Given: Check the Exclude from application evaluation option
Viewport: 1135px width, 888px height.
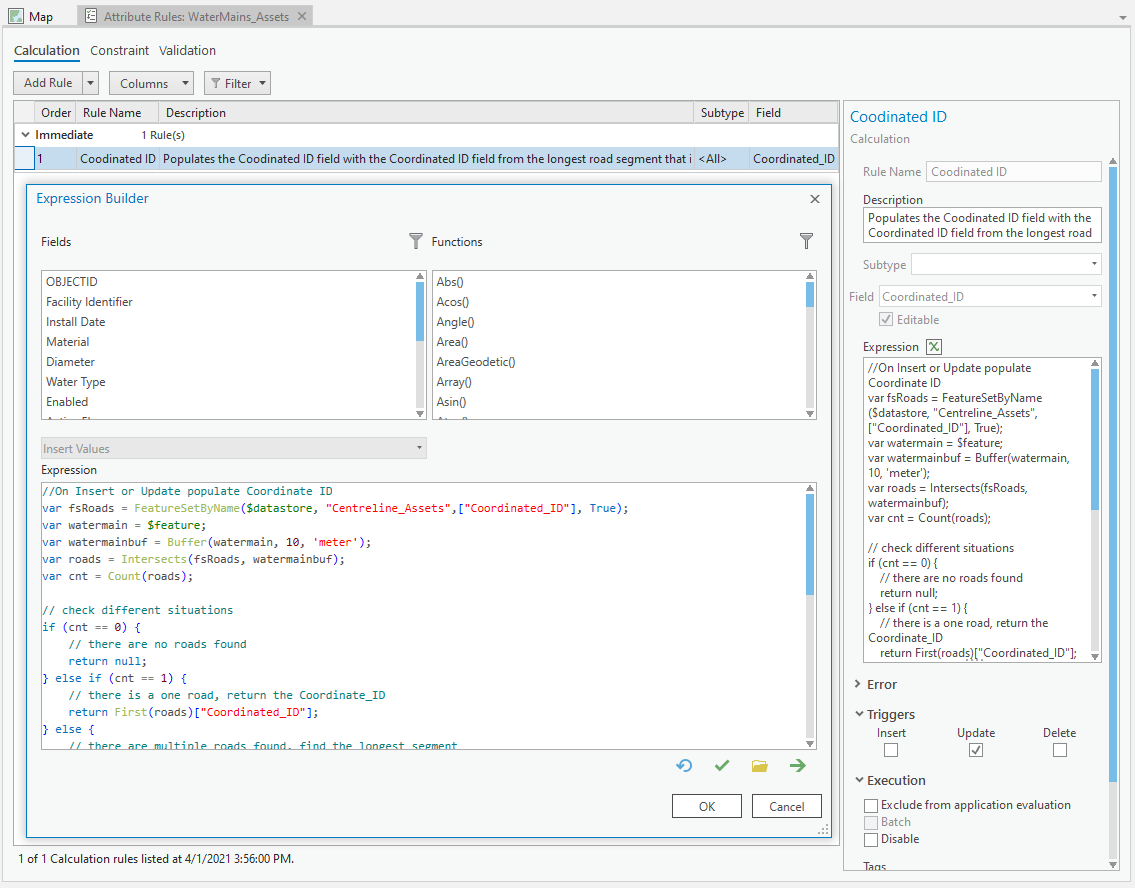Looking at the screenshot, I should click(x=872, y=804).
